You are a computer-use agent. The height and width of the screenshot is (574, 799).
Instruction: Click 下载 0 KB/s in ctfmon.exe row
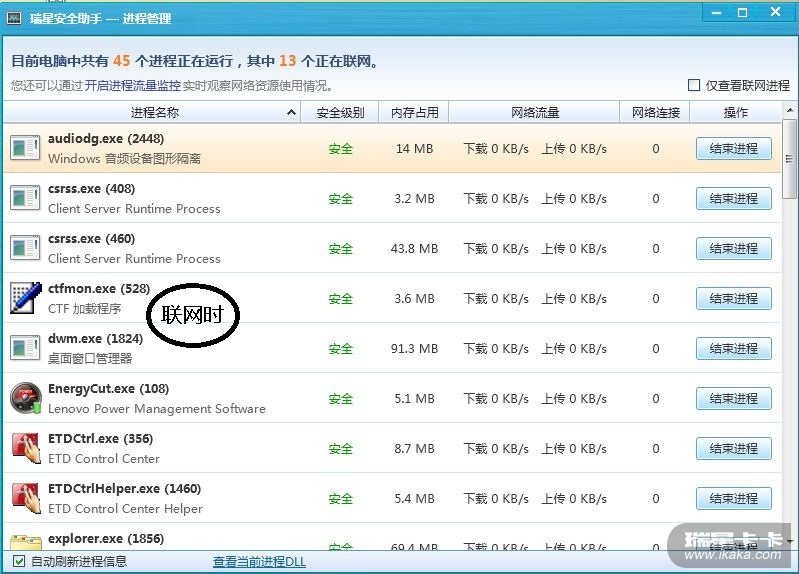(496, 299)
